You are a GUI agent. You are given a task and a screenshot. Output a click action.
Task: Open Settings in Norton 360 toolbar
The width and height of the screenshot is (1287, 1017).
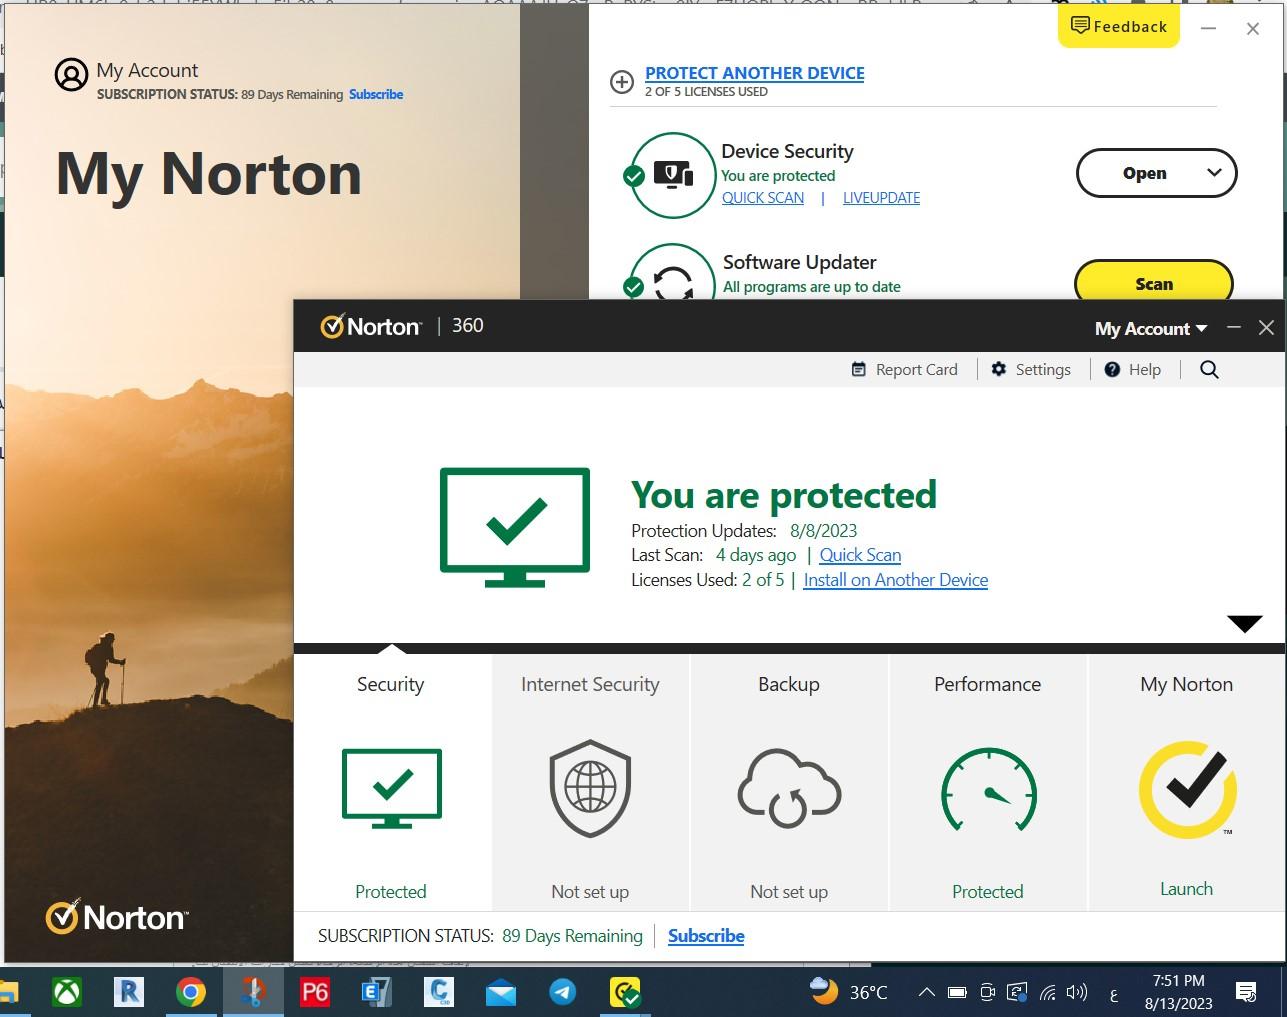click(x=1031, y=369)
